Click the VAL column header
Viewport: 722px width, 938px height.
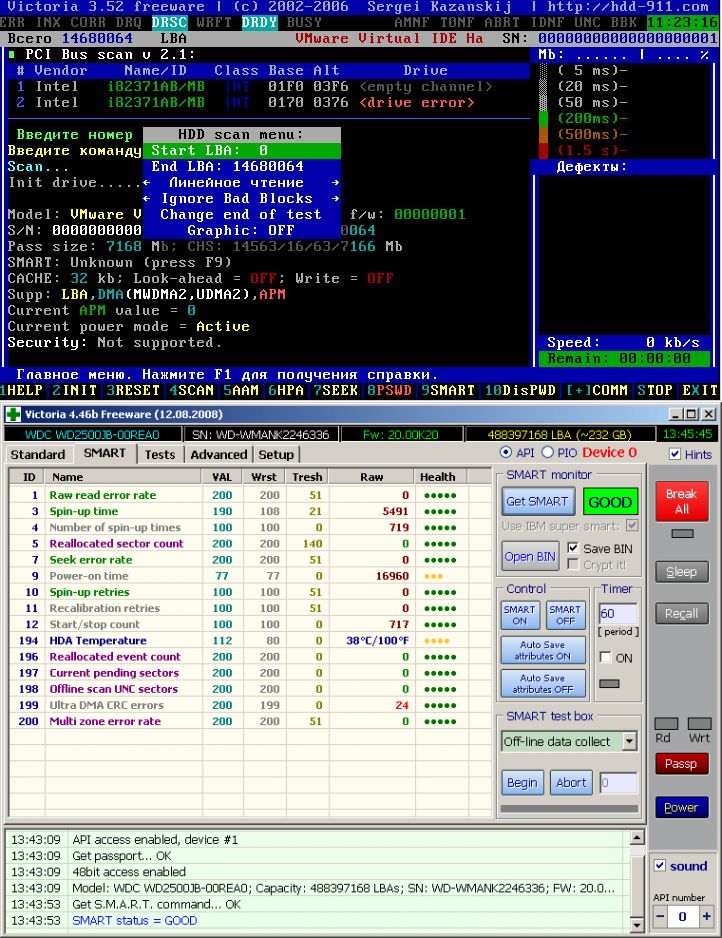click(222, 477)
